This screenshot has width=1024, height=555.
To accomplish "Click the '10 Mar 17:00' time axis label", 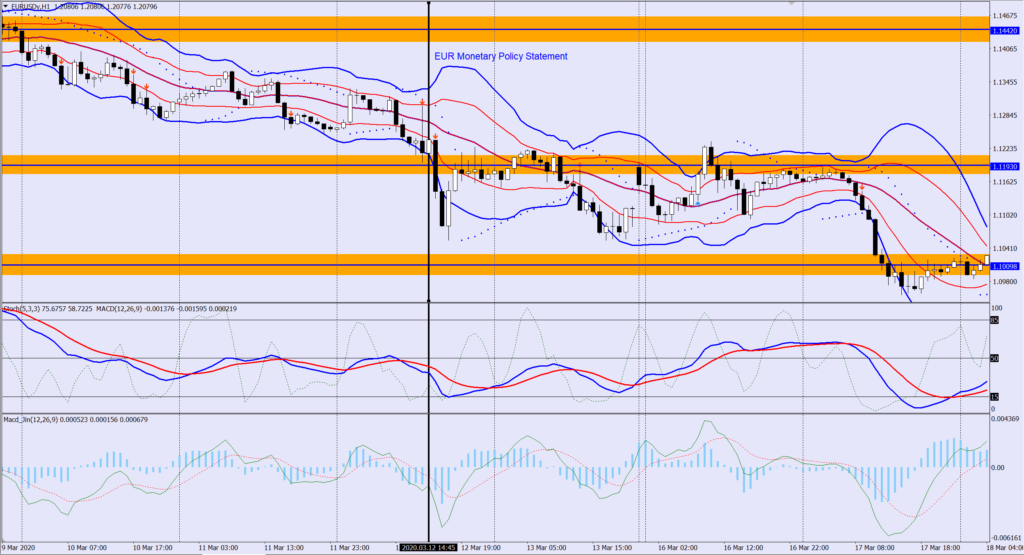I will (152, 548).
